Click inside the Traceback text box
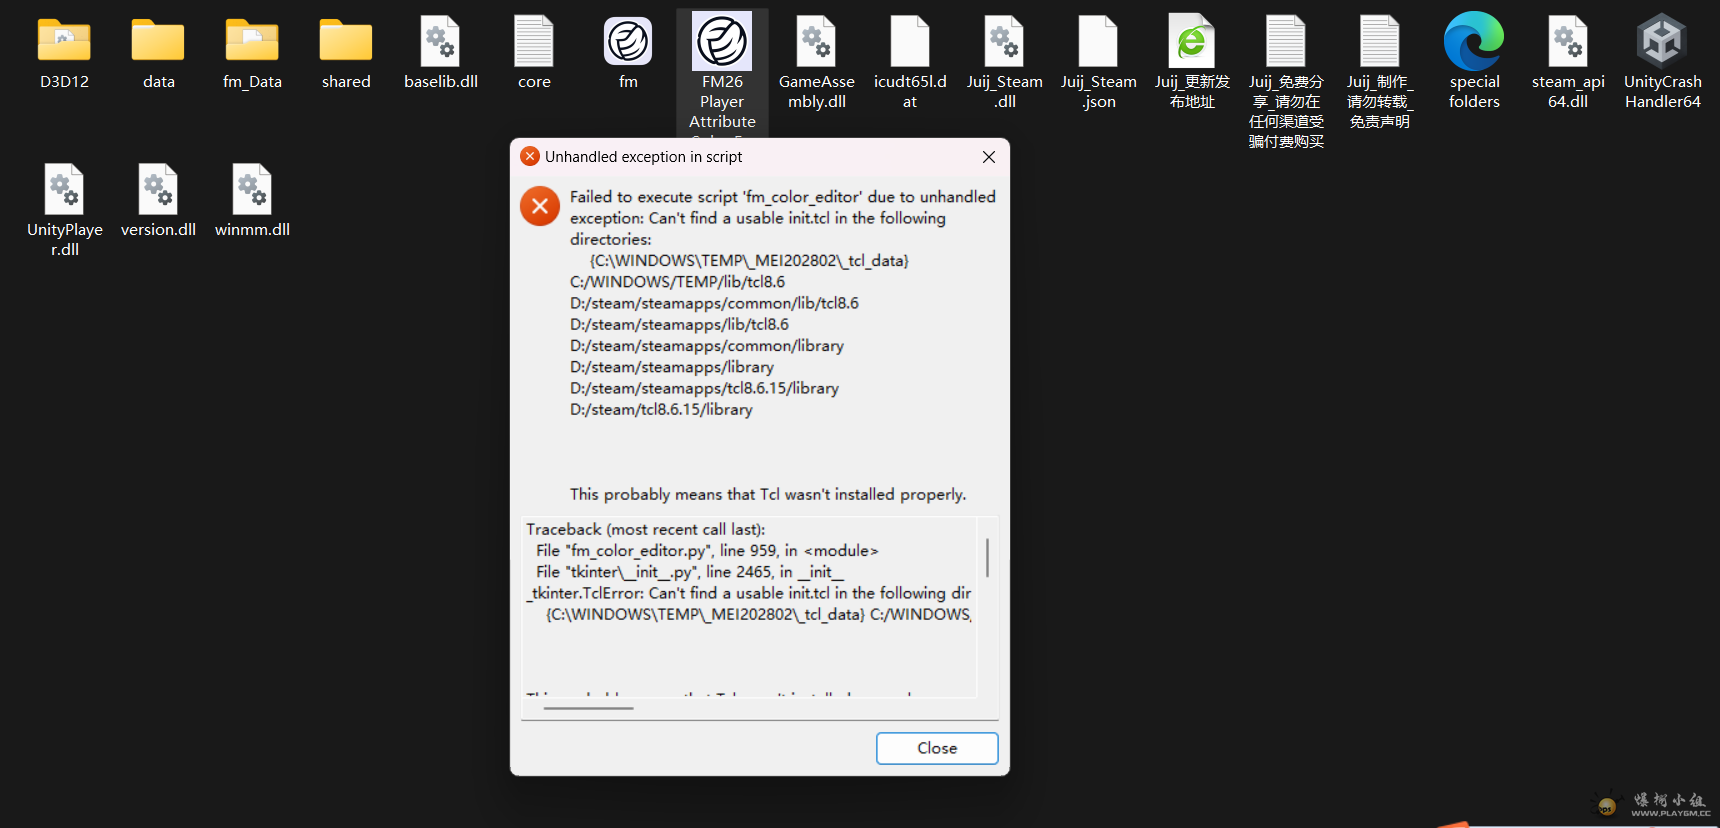 pos(748,650)
